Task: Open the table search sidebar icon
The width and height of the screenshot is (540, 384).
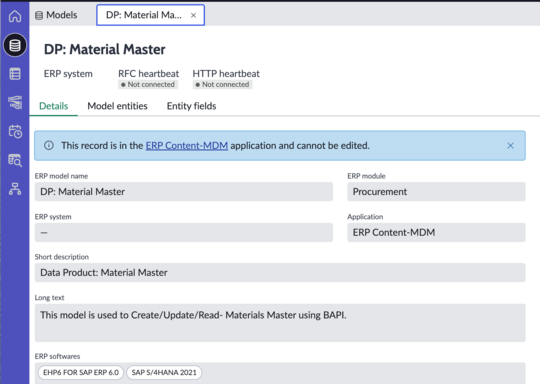Action: coord(15,160)
